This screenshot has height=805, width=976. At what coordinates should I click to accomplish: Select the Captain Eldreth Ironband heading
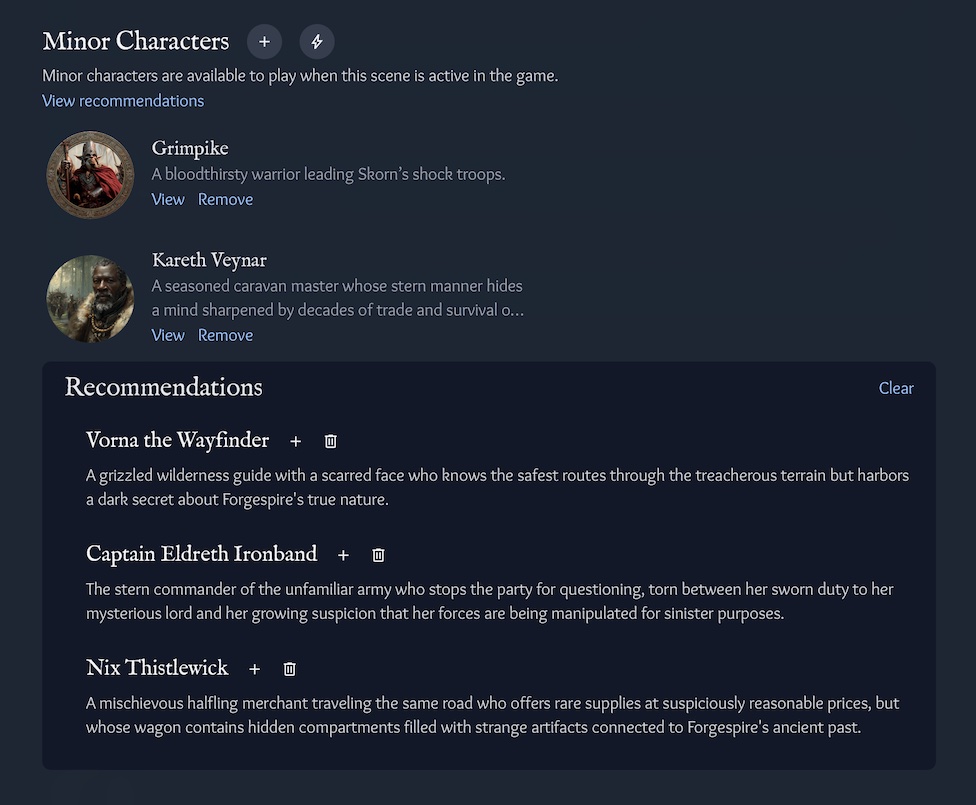[x=201, y=553]
